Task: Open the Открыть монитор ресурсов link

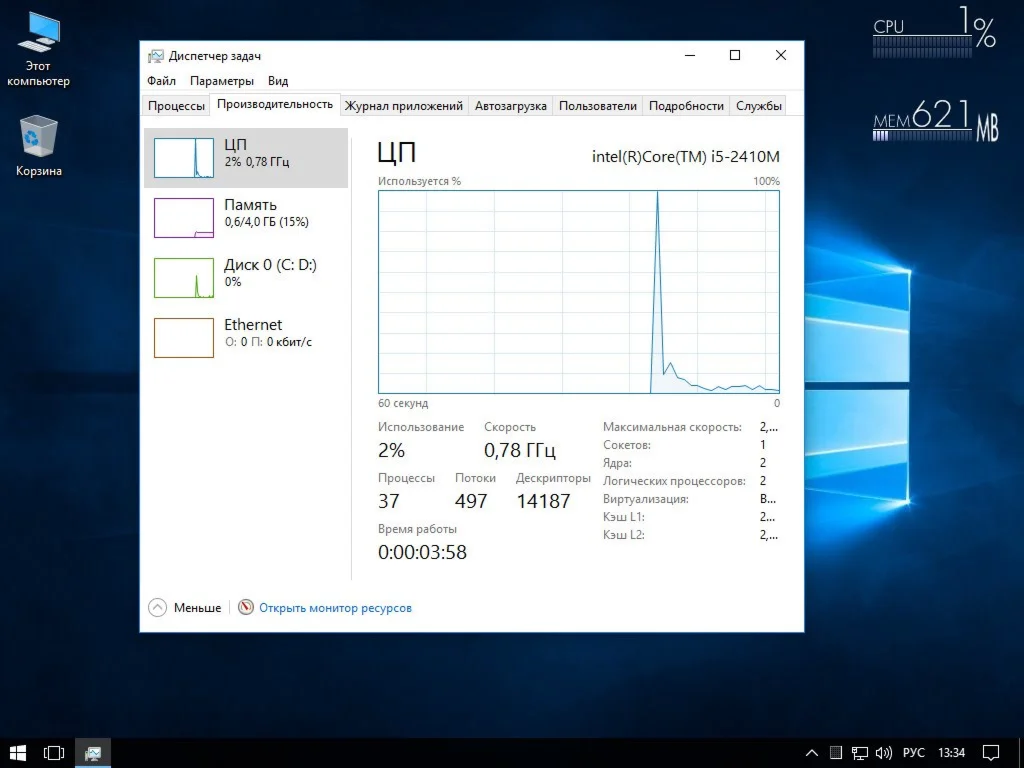Action: (x=335, y=608)
